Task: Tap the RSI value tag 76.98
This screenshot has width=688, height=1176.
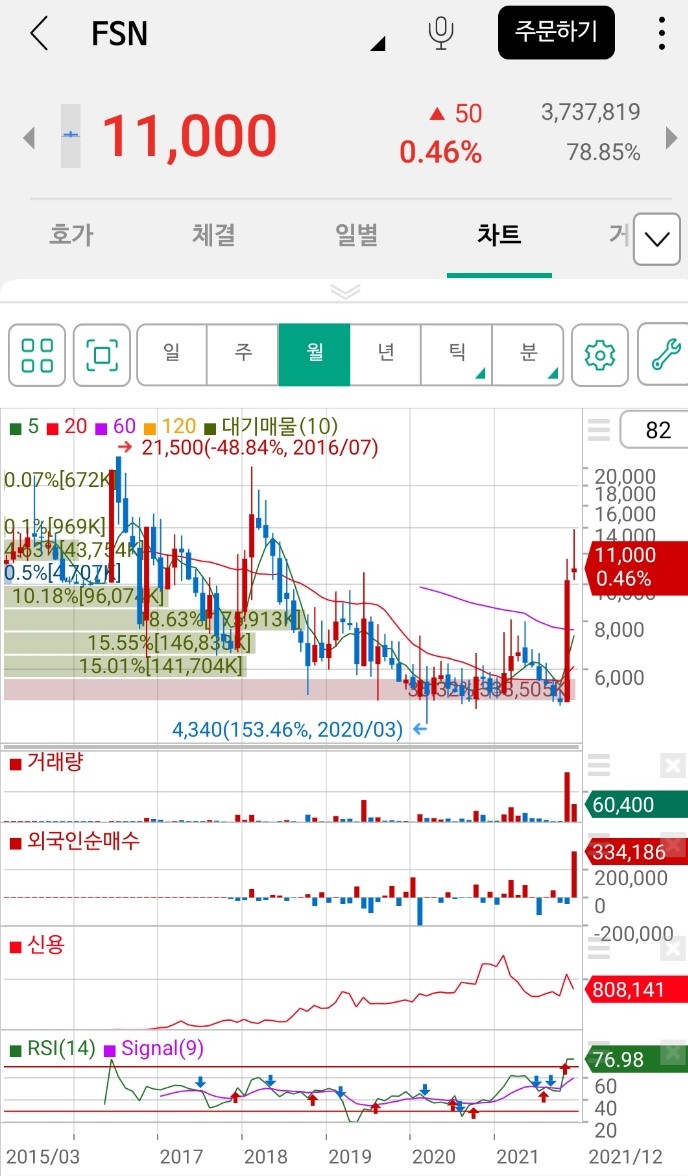Action: [635, 1060]
